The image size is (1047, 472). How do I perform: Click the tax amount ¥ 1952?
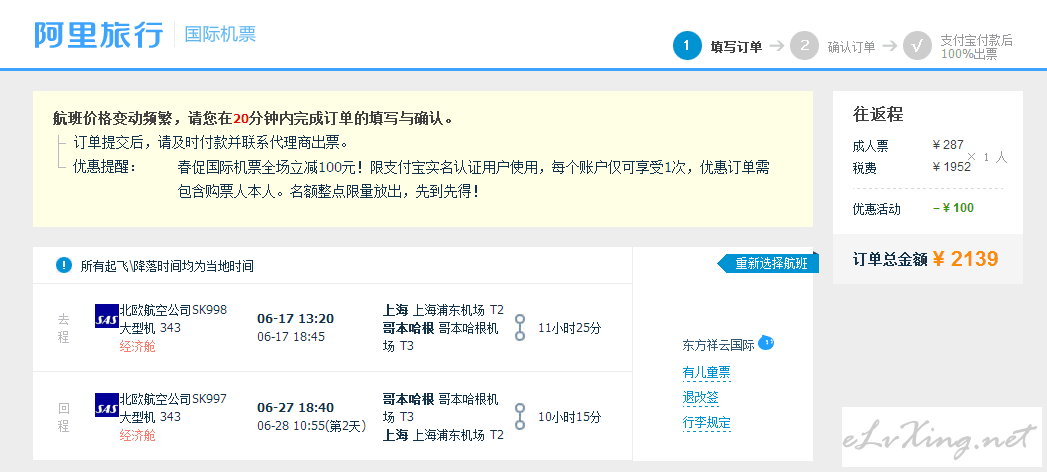click(952, 167)
